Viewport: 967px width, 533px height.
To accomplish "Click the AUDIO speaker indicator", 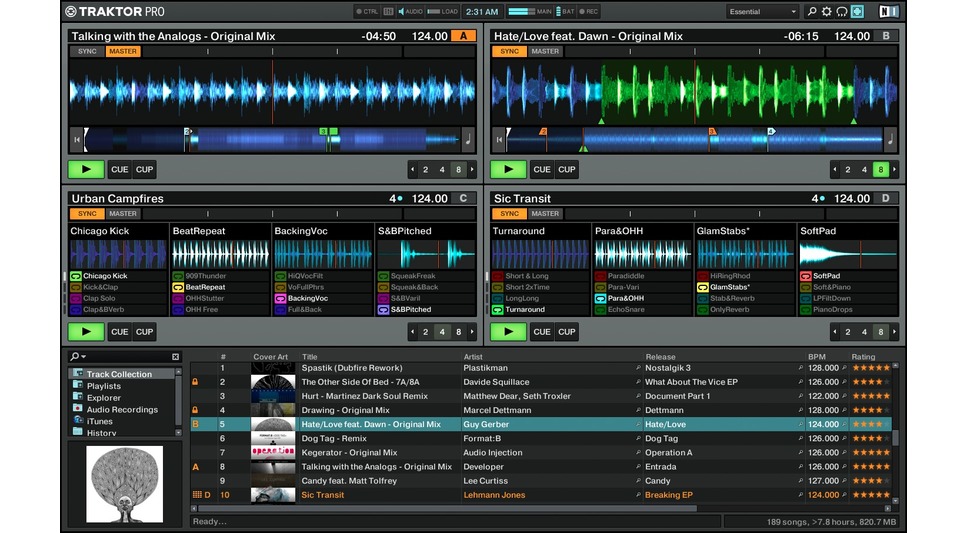I will coord(410,12).
